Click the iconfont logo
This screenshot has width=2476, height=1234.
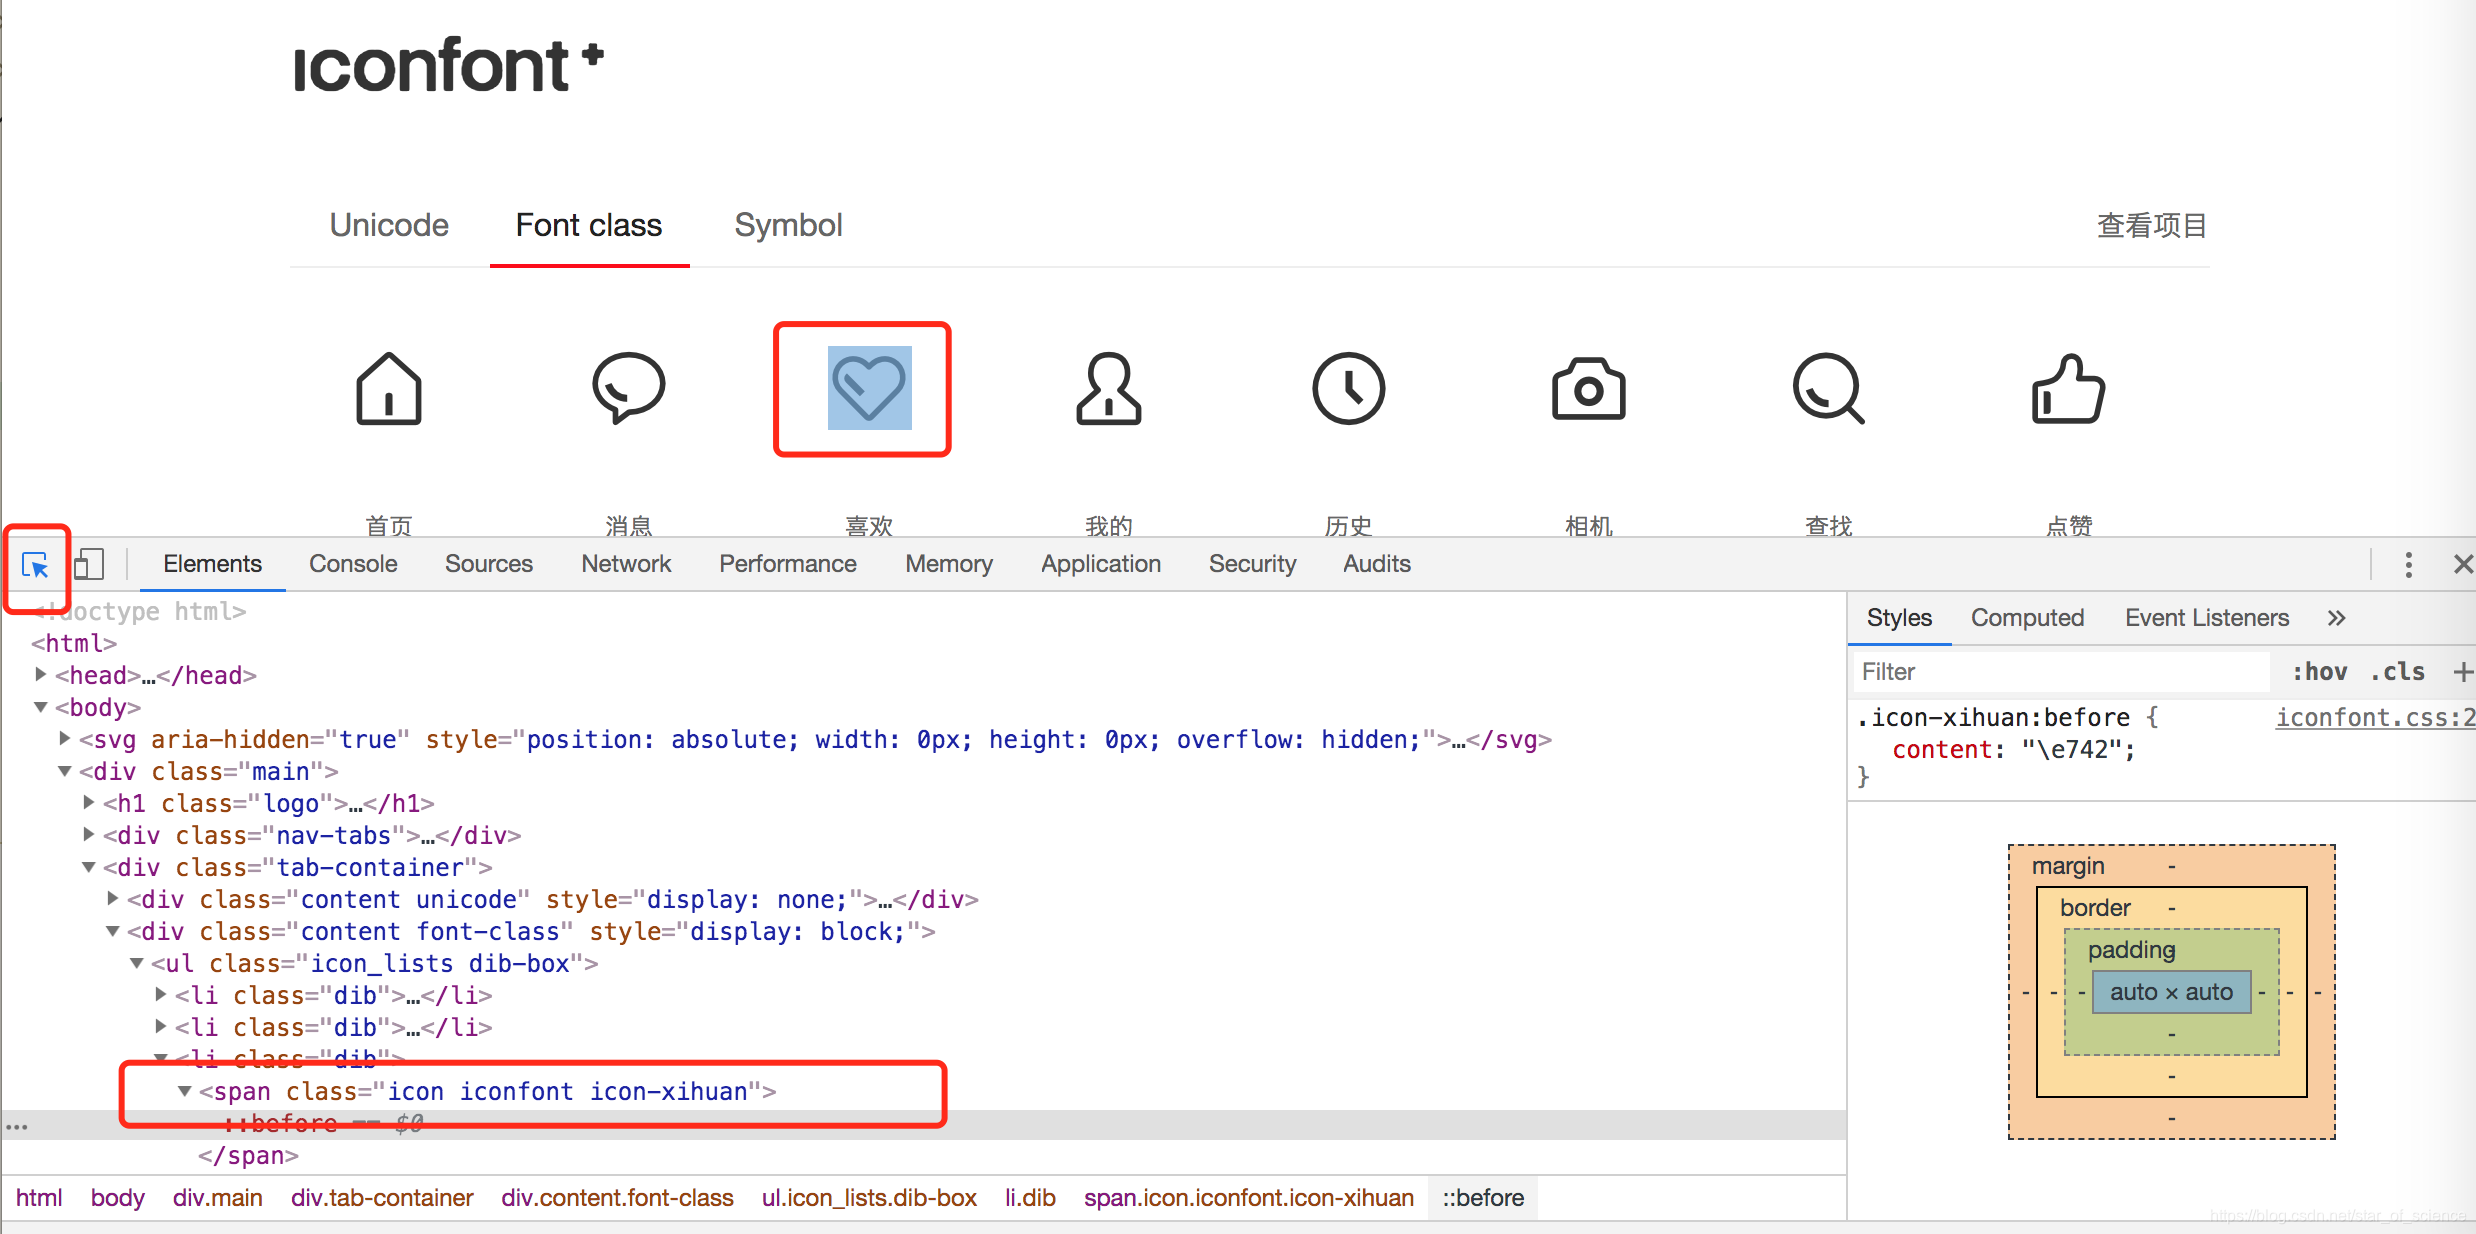[x=448, y=66]
